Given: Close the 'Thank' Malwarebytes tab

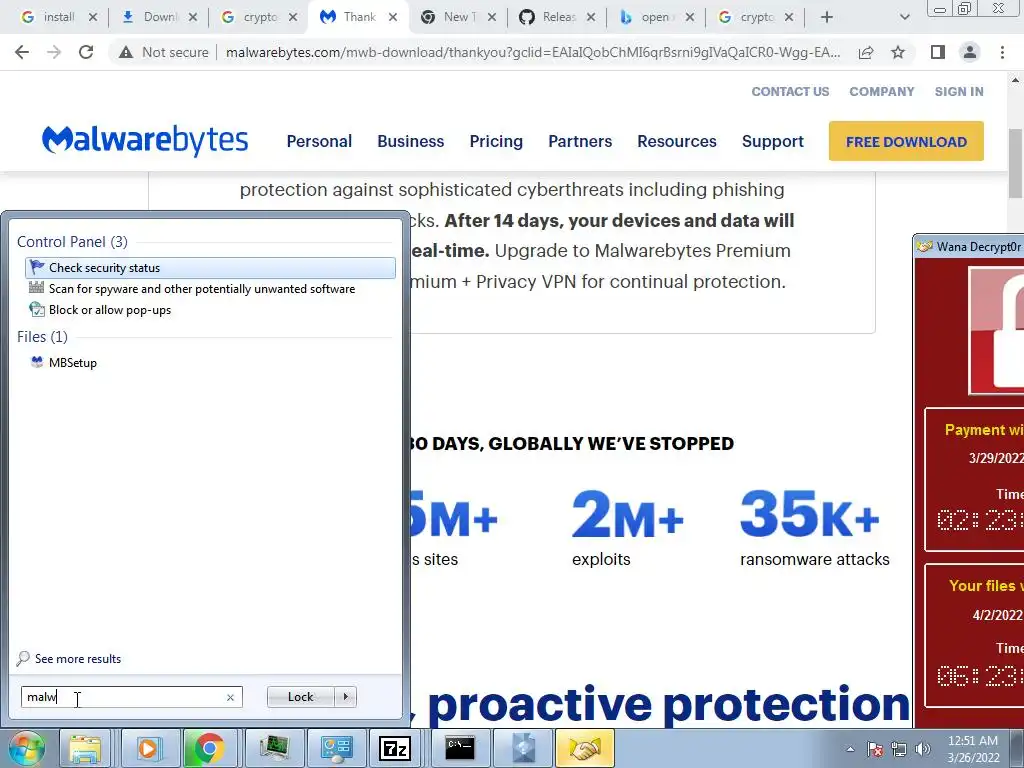Looking at the screenshot, I should 392,17.
